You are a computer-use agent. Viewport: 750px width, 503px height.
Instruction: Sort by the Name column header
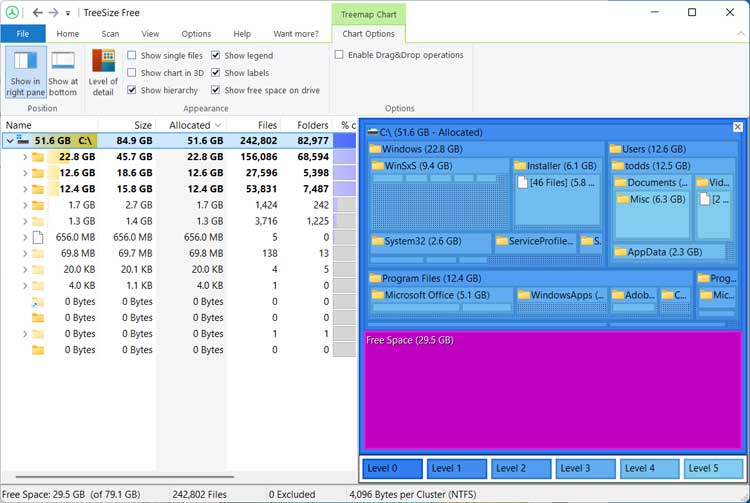coord(49,125)
